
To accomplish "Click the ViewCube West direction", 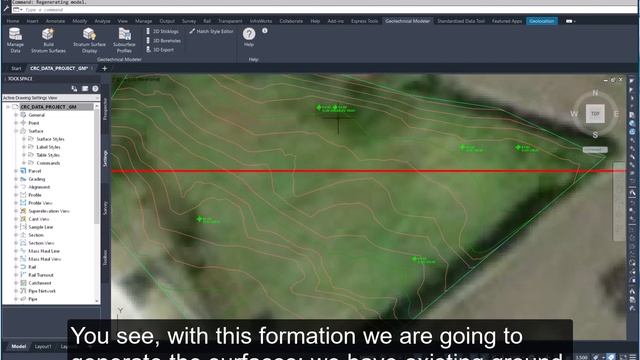I will coord(574,114).
